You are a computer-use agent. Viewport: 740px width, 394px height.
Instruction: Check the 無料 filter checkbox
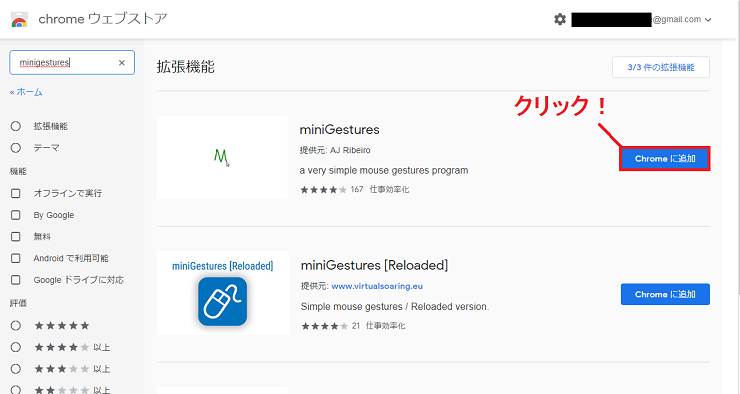click(x=16, y=236)
